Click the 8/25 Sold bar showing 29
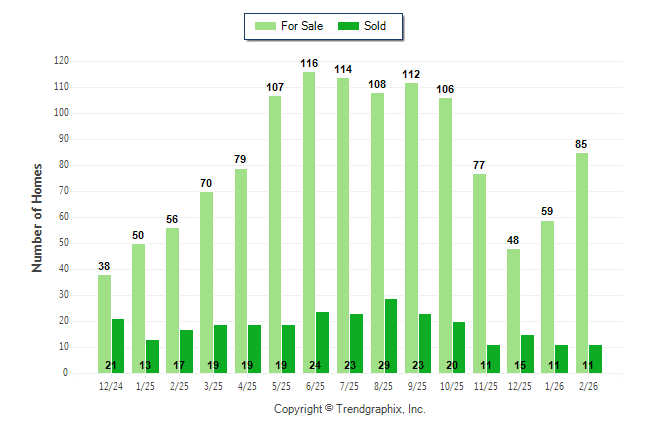Image resolution: width=646 pixels, height=434 pixels. (391, 336)
